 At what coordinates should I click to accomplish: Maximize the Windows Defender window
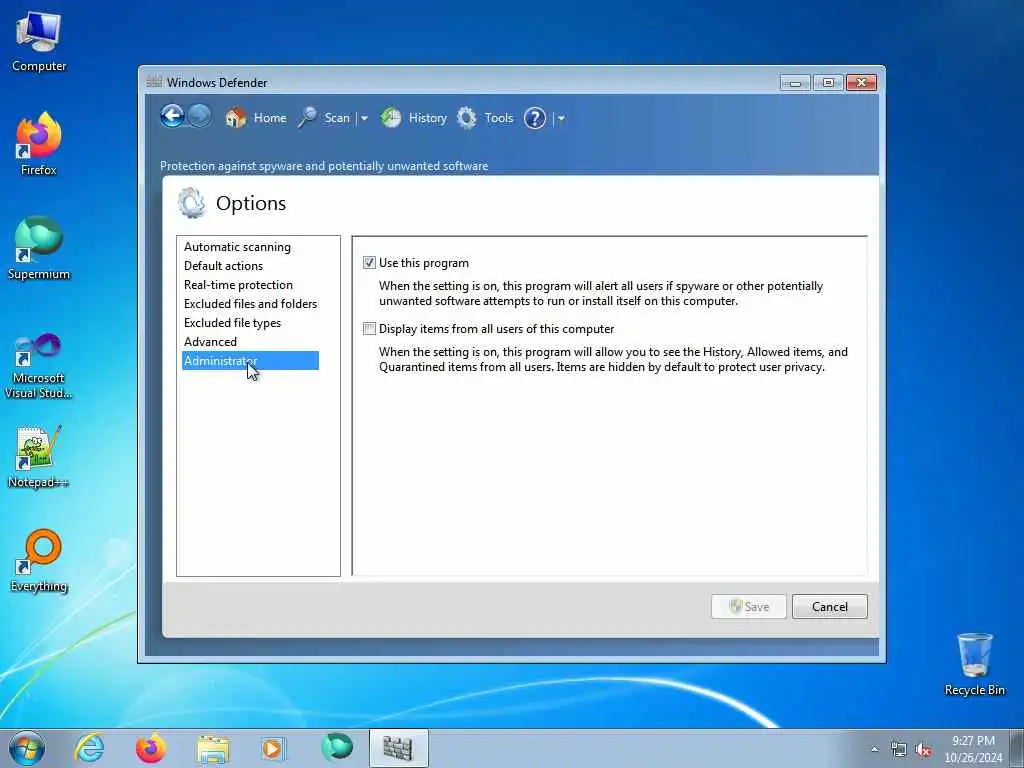click(x=828, y=82)
